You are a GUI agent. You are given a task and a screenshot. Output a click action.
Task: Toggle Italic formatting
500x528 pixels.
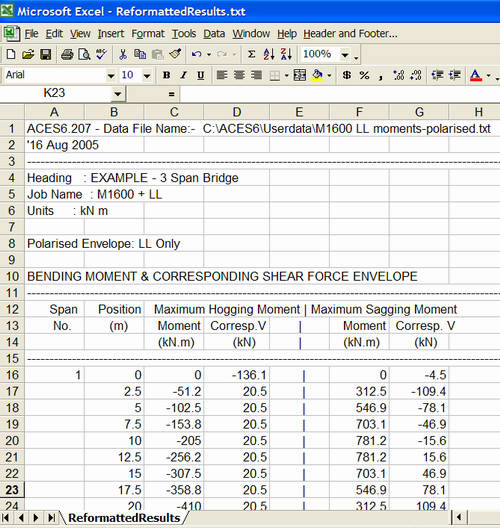[184, 75]
